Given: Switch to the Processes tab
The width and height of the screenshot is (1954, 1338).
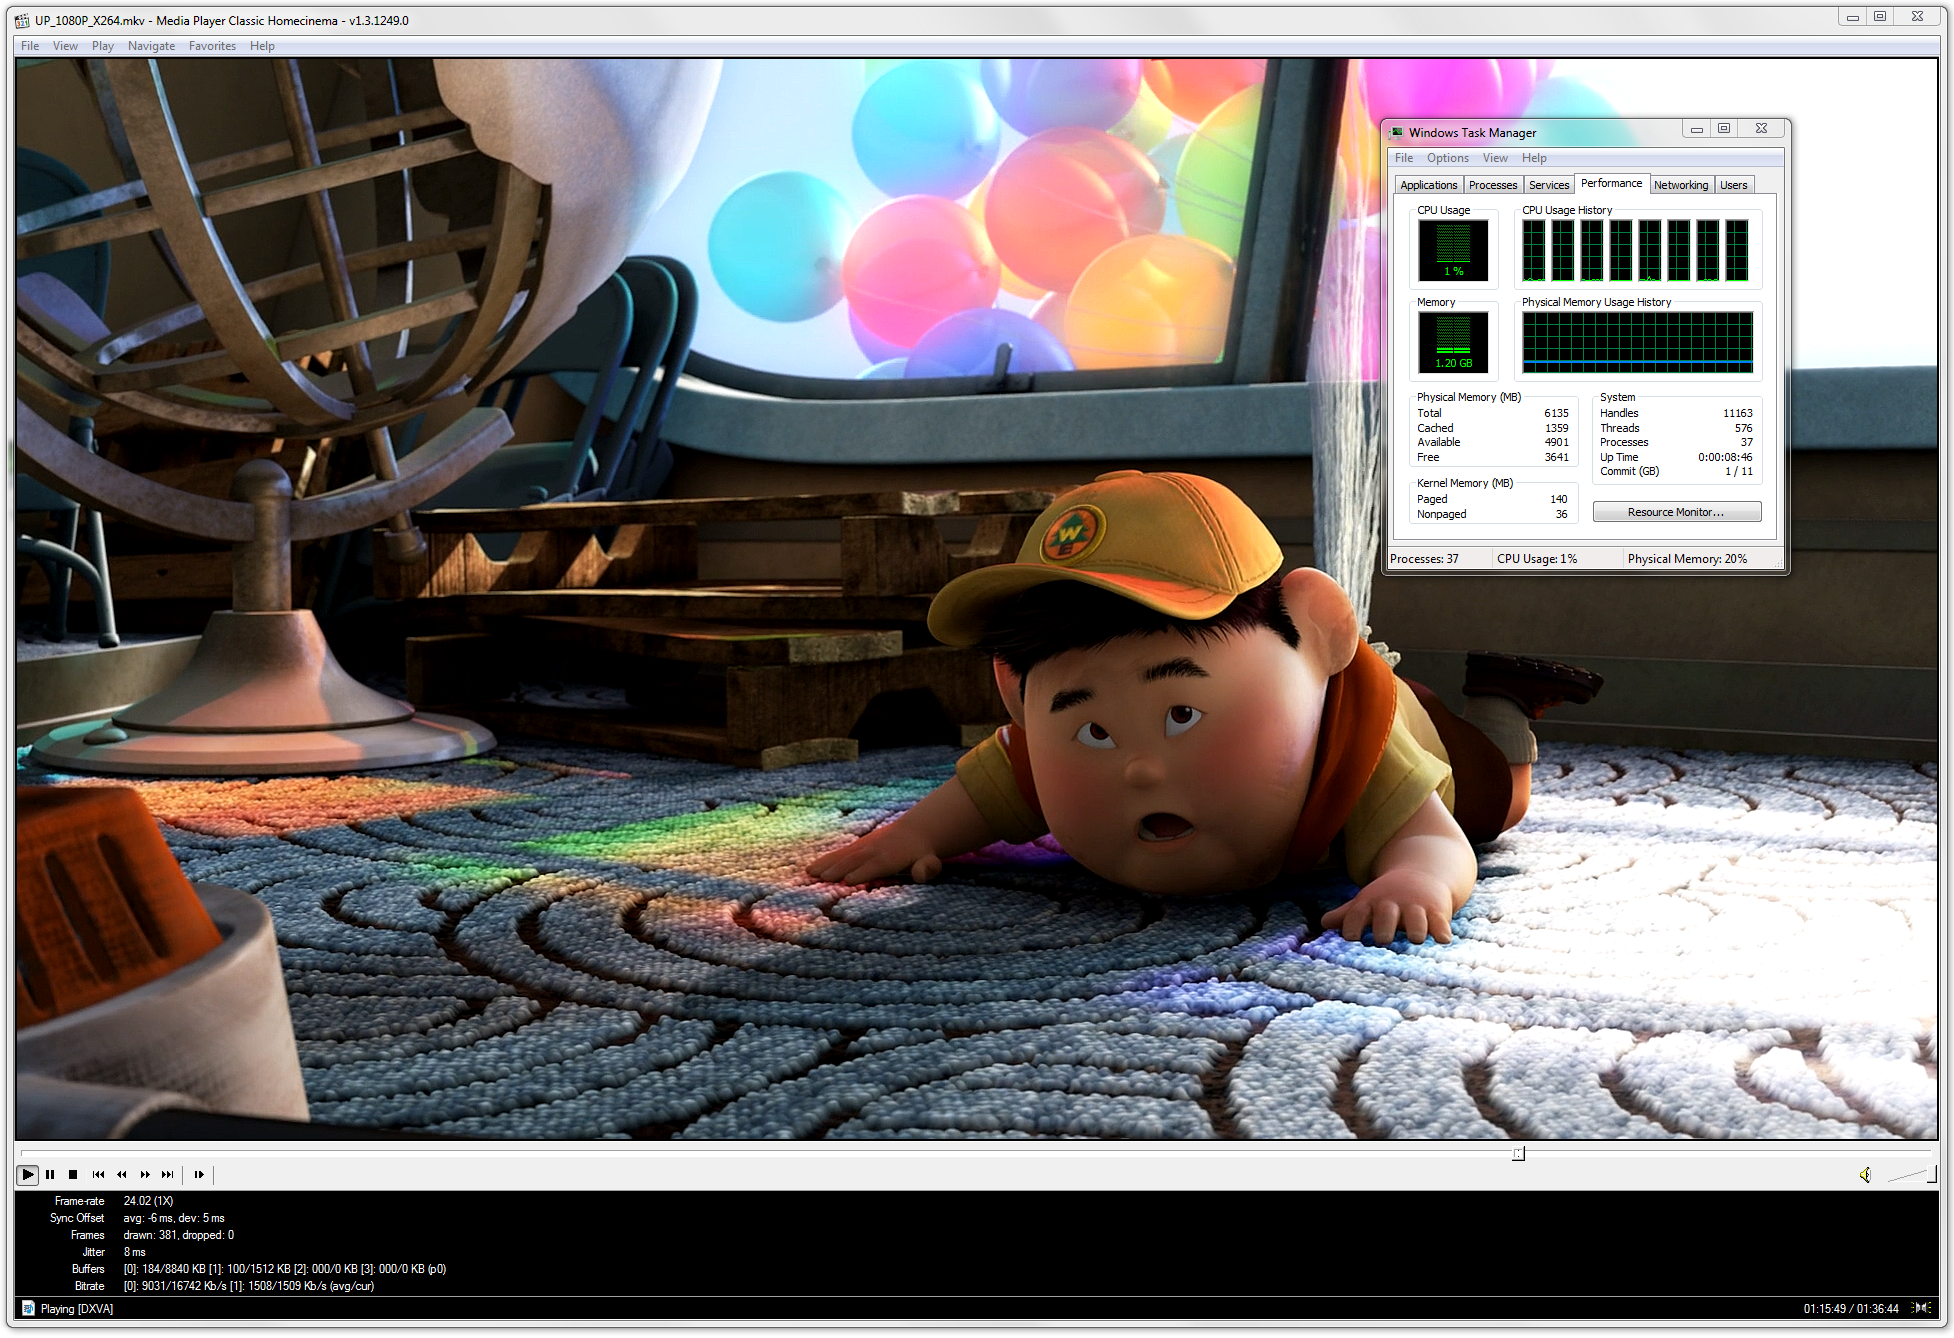Looking at the screenshot, I should 1492,185.
